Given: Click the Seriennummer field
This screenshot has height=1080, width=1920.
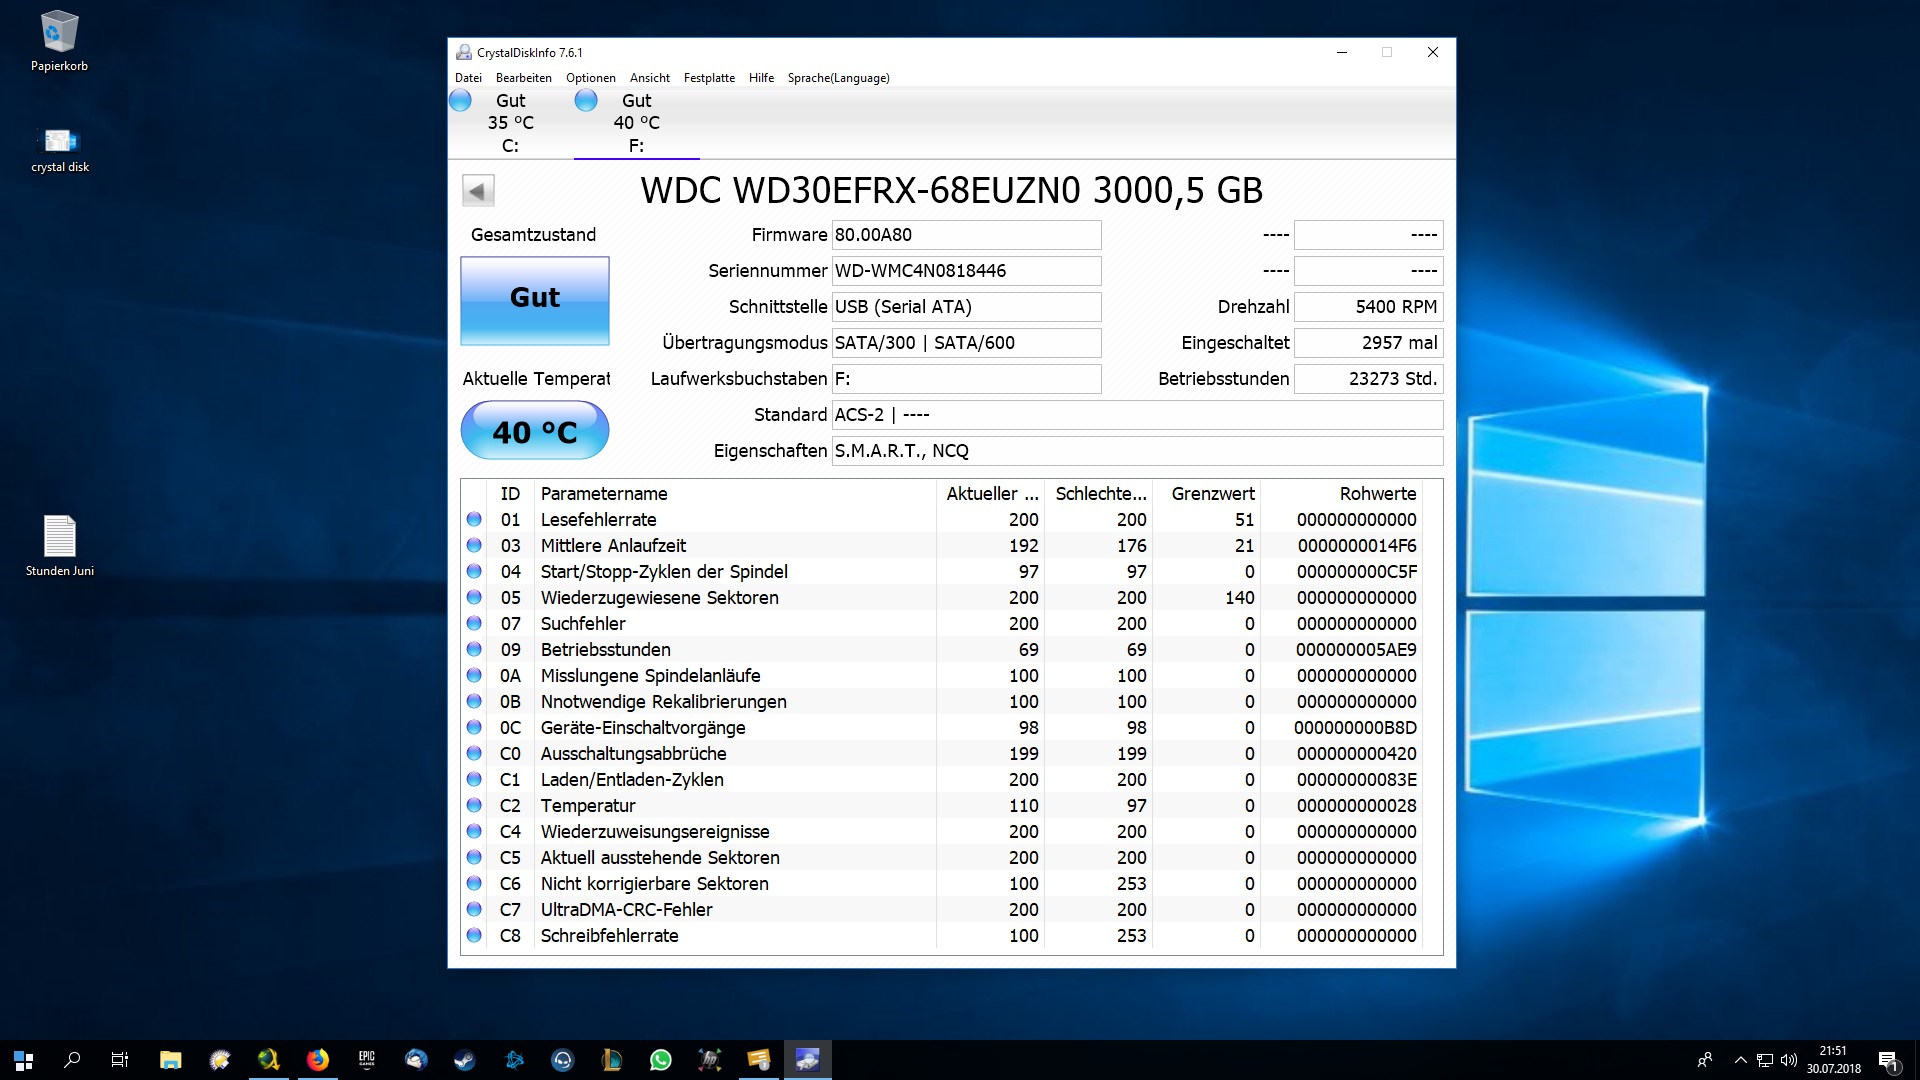Looking at the screenshot, I should tap(966, 271).
